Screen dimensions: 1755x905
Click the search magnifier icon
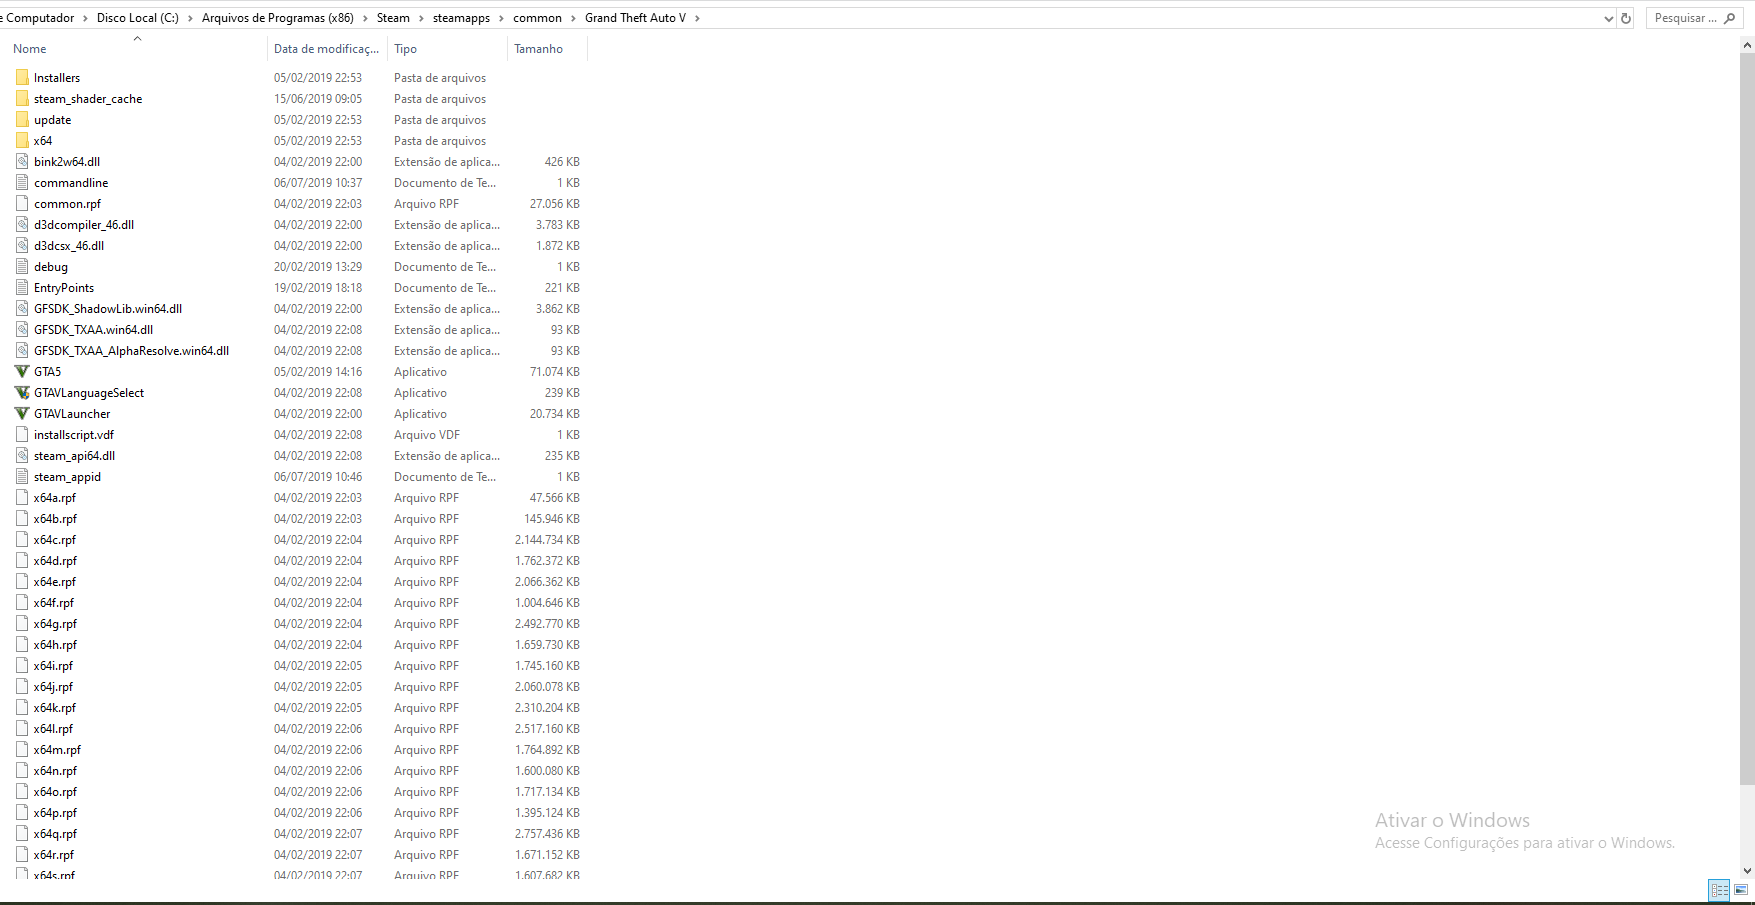1729,17
